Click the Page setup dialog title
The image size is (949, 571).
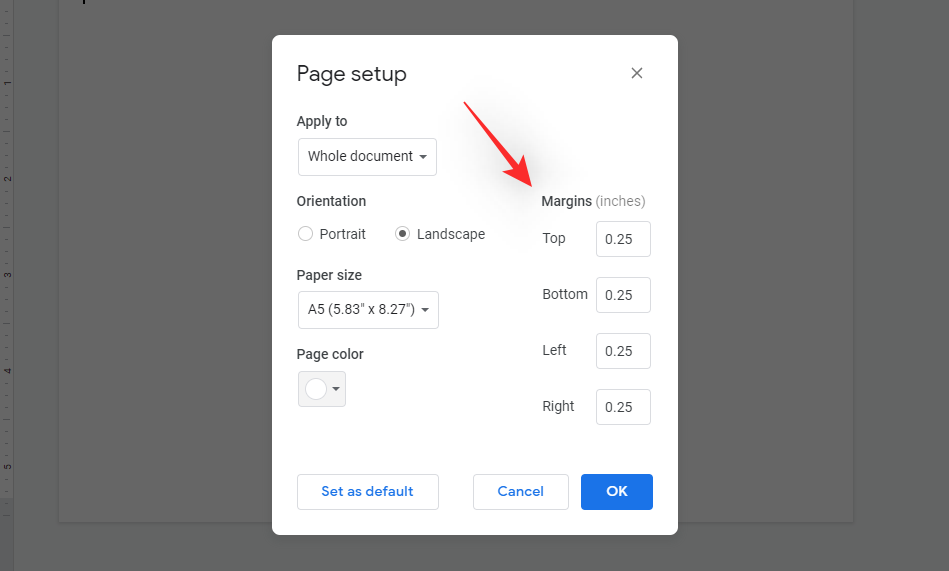(352, 74)
